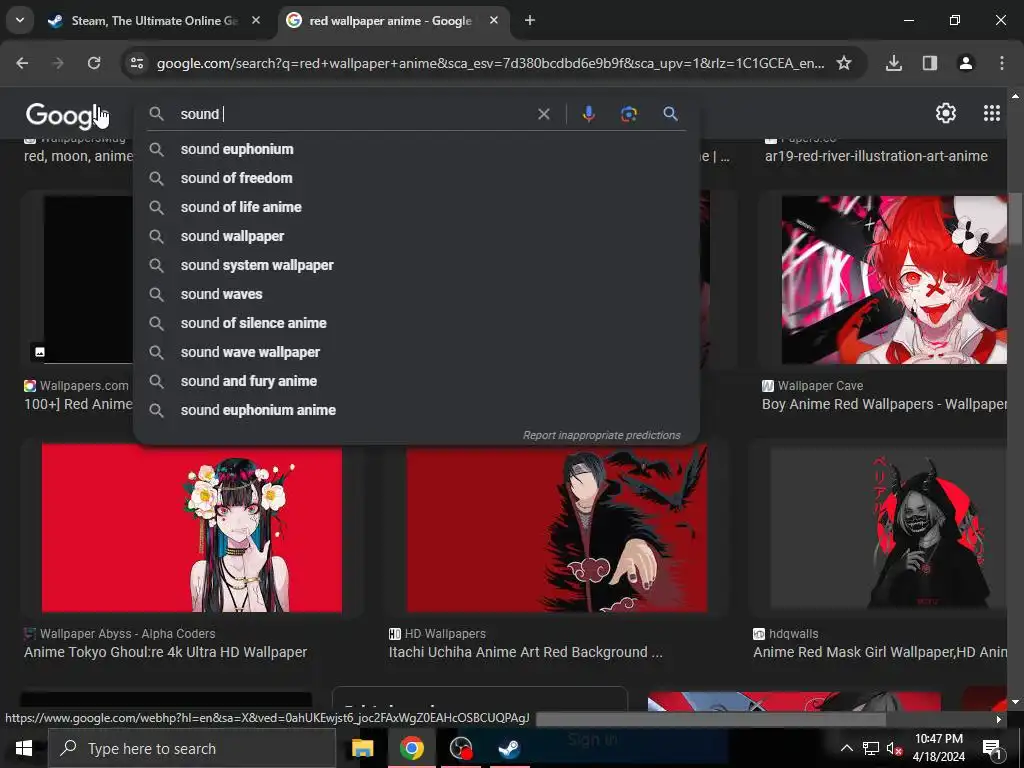1024x768 pixels.
Task: Reload the current page
Action: click(94, 63)
